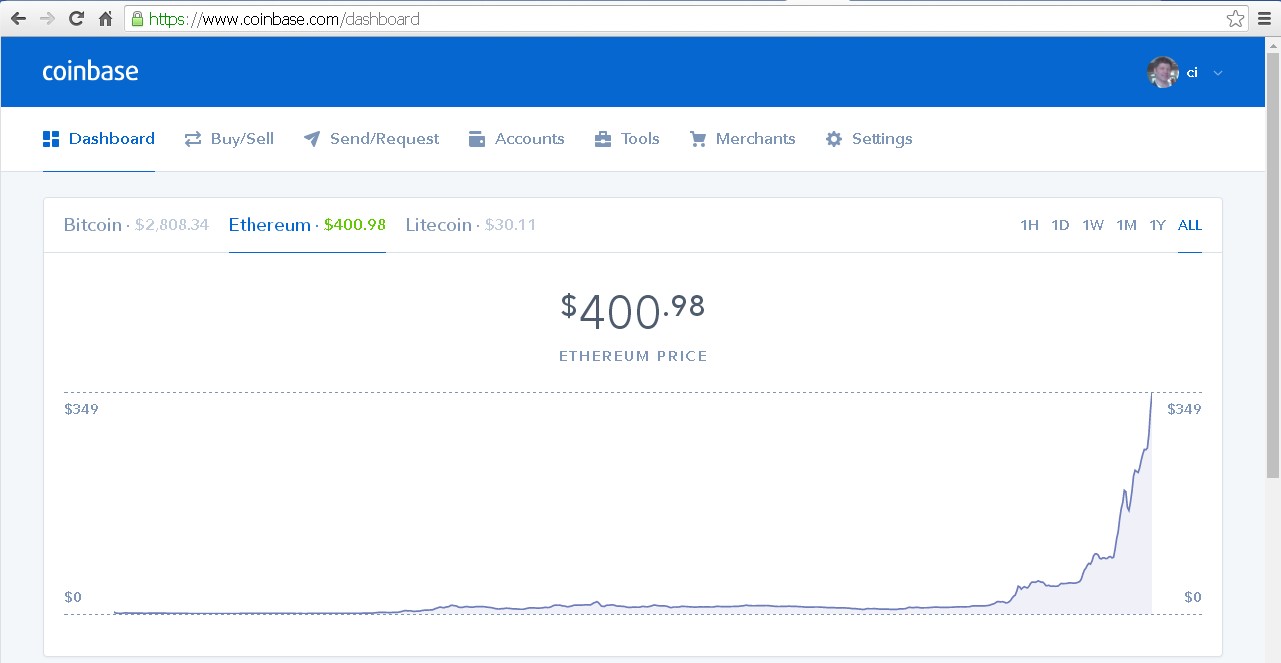The height and width of the screenshot is (663, 1281).
Task: Open the Tools section
Action: tap(627, 139)
